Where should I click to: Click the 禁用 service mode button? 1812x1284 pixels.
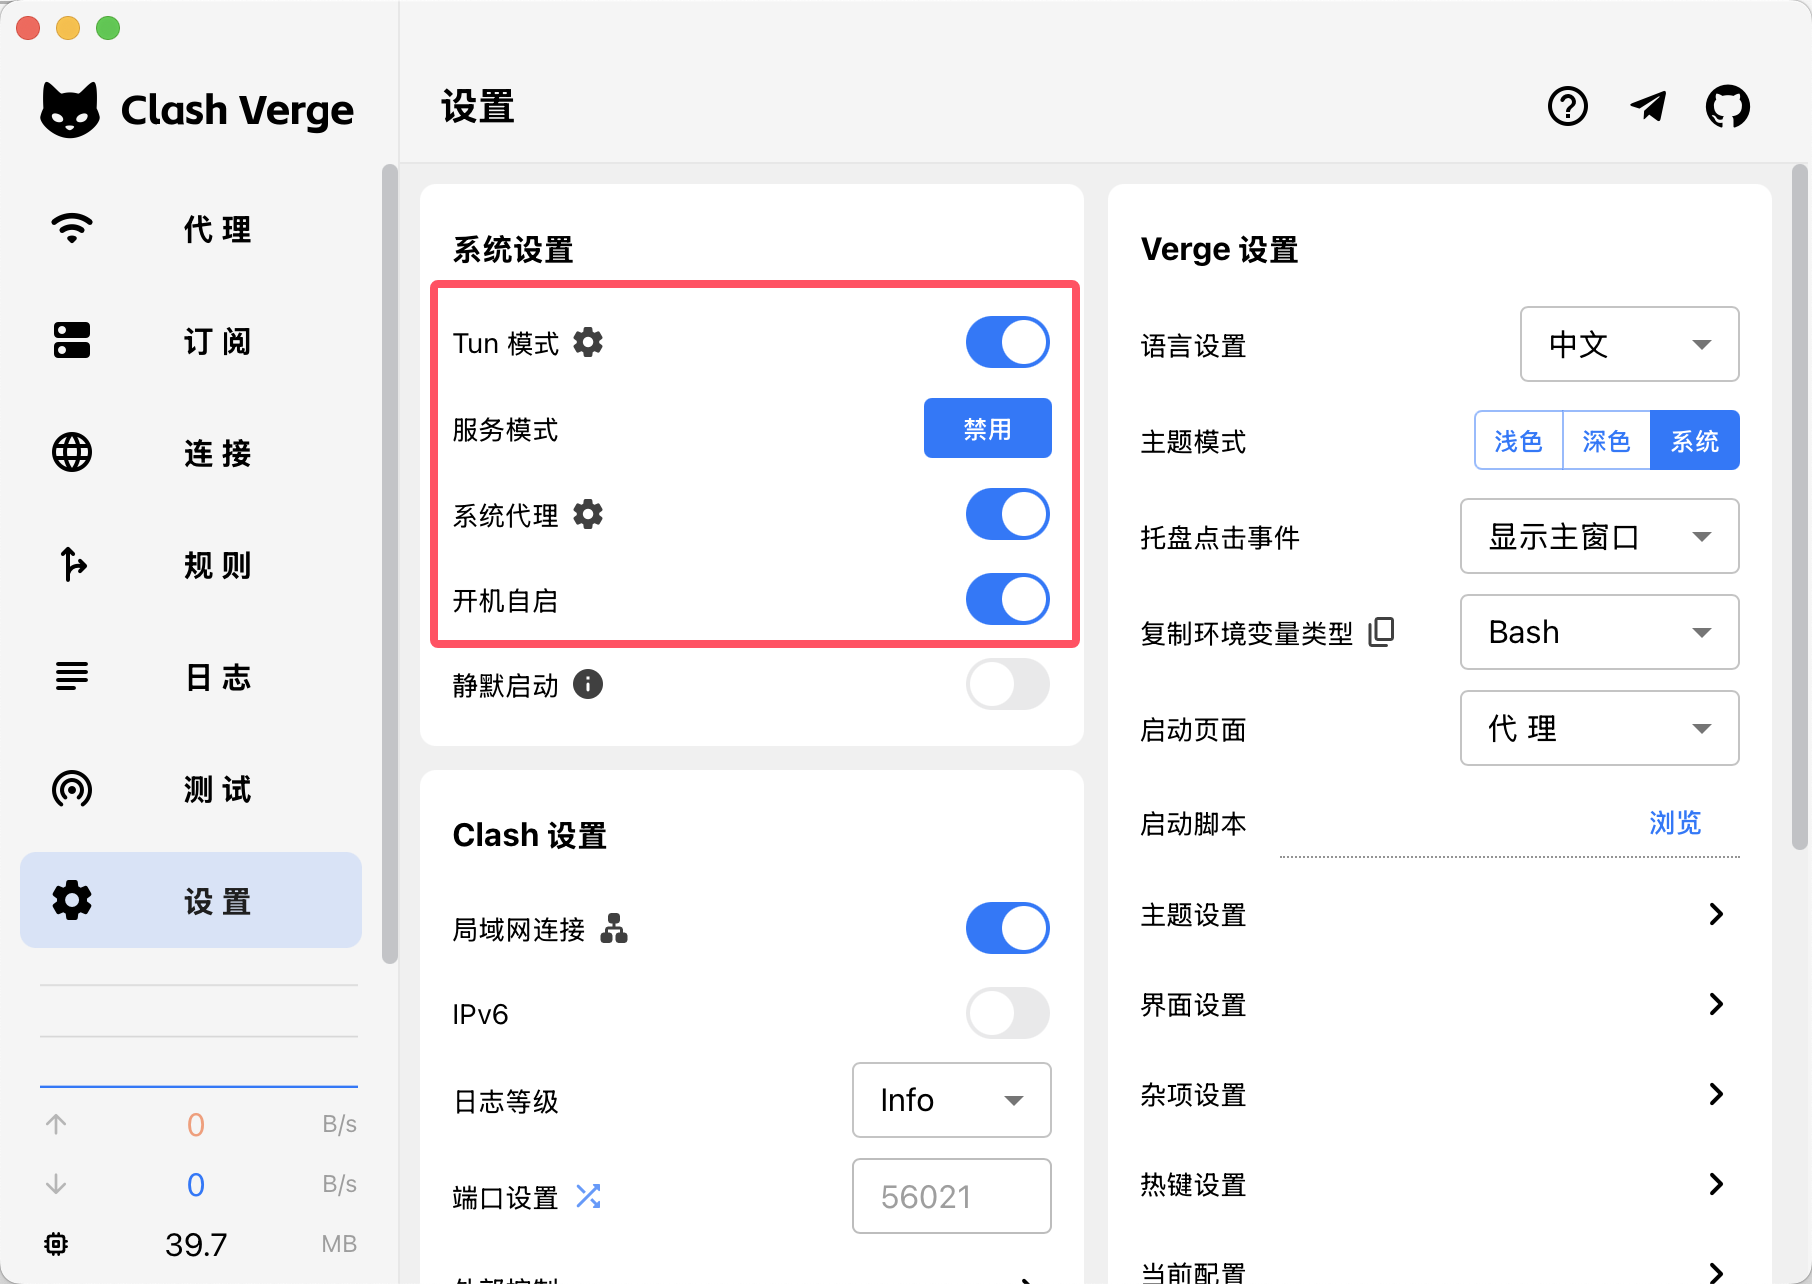click(987, 428)
